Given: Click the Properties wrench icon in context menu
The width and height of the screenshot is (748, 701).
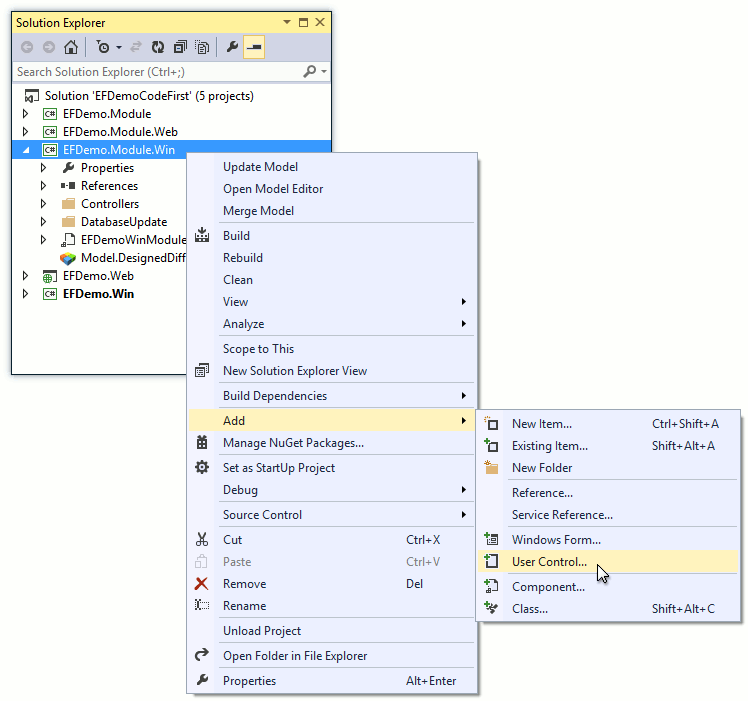Looking at the screenshot, I should pyautogui.click(x=202, y=680).
